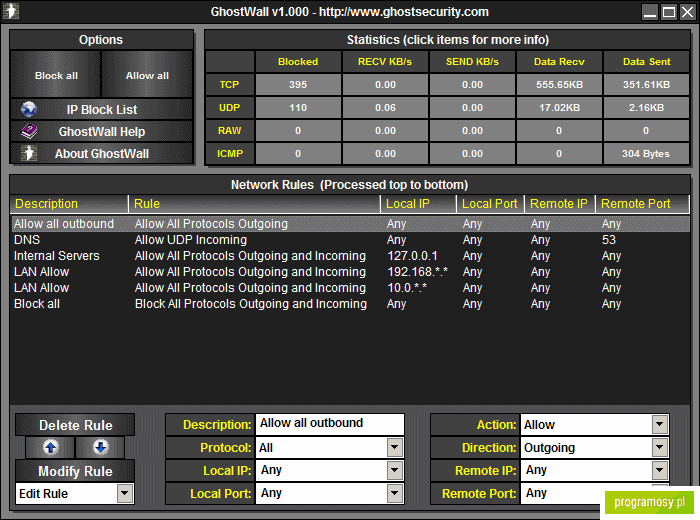Image resolution: width=700 pixels, height=520 pixels.
Task: Click the ghost icon beside About GhostWall
Action: tap(29, 153)
